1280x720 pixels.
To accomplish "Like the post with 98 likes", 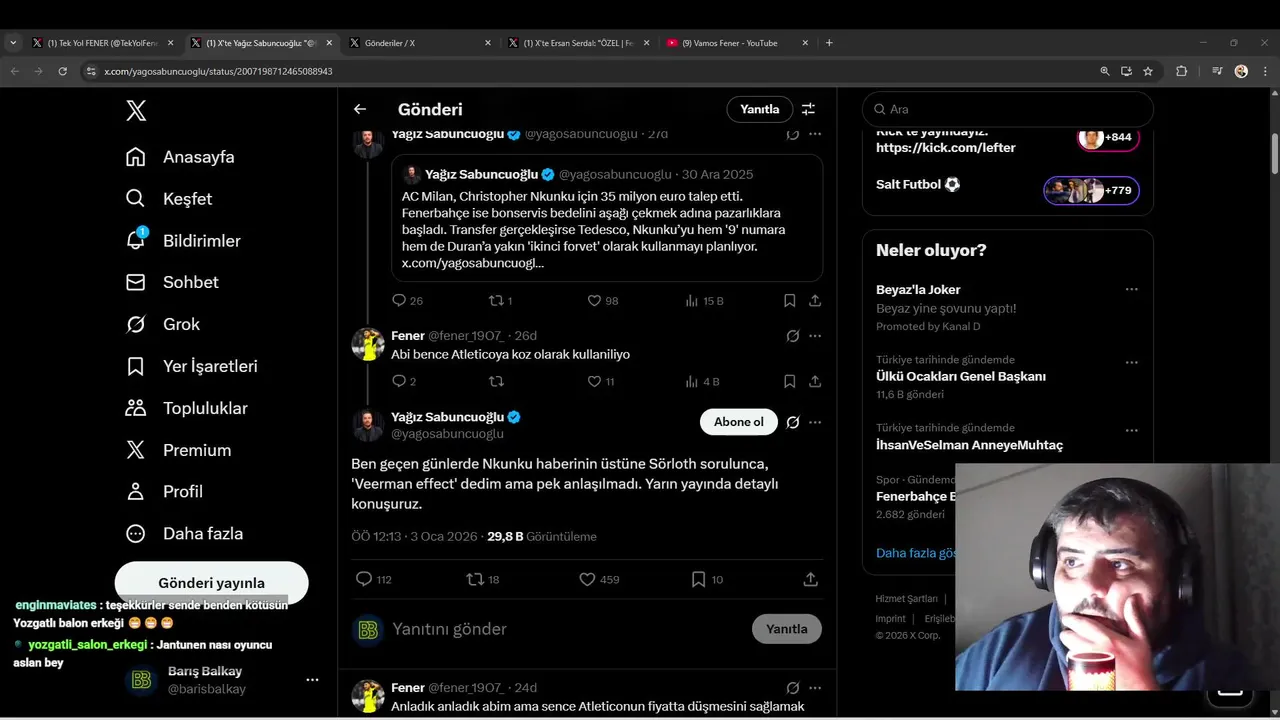I will pos(594,300).
